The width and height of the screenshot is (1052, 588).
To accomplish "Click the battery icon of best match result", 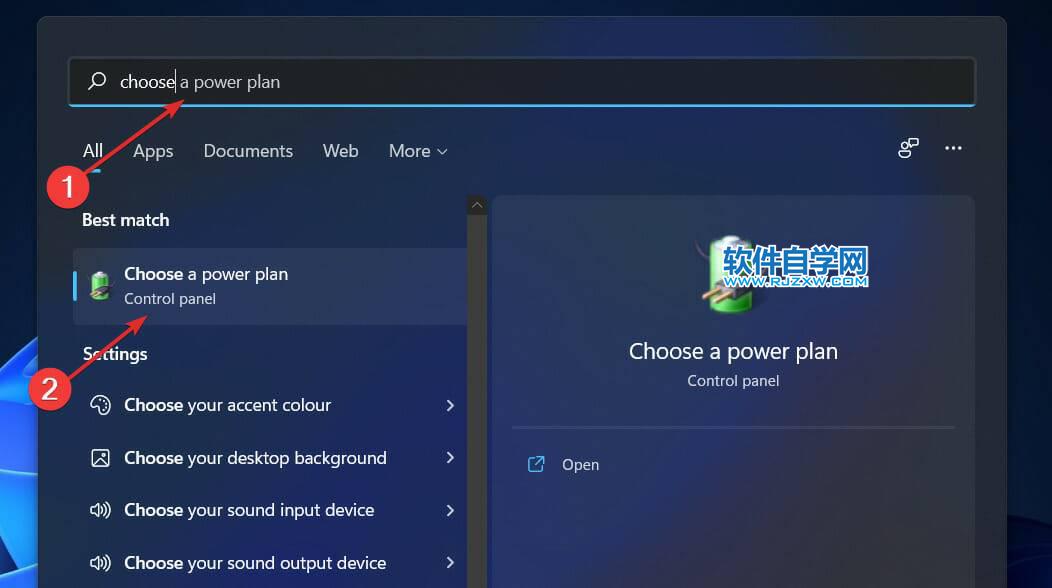I will [101, 286].
